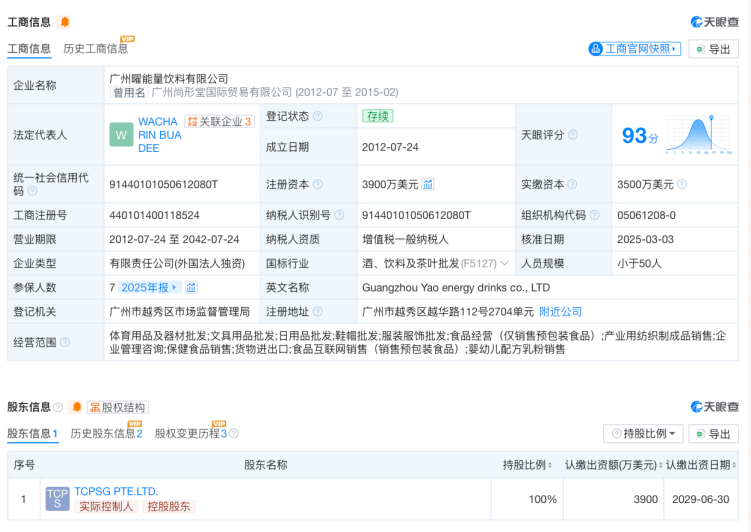751x532 pixels.
Task: Open 股权结构 equity structure button
Action: (x=118, y=407)
